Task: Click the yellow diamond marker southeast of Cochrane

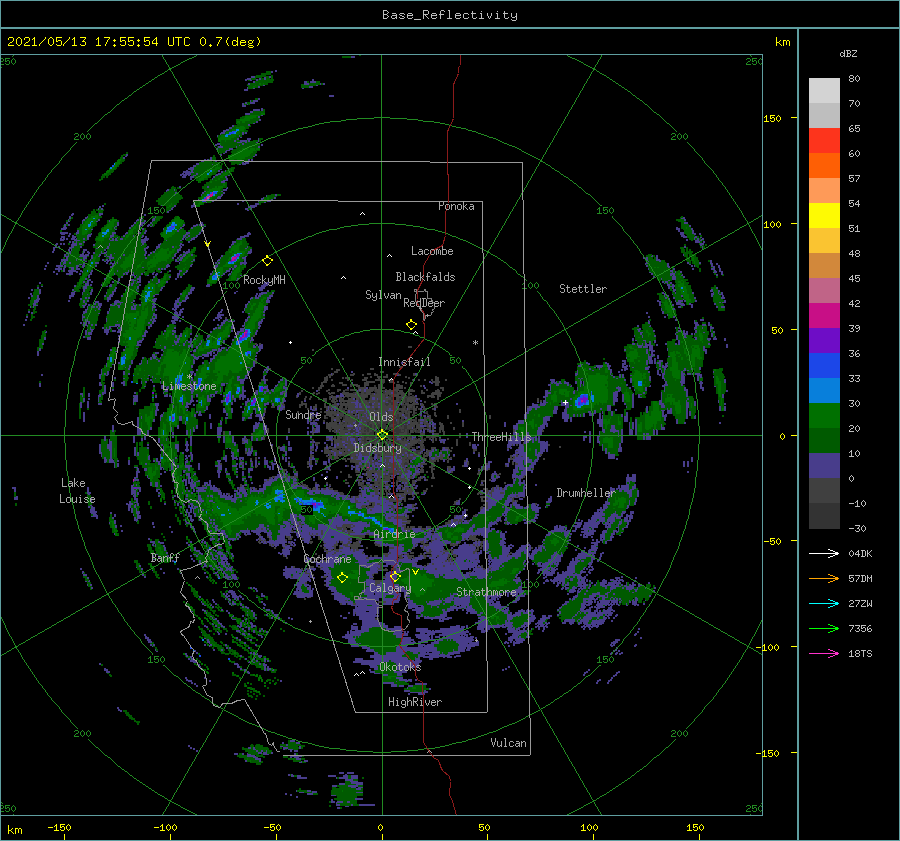Action: coord(343,578)
